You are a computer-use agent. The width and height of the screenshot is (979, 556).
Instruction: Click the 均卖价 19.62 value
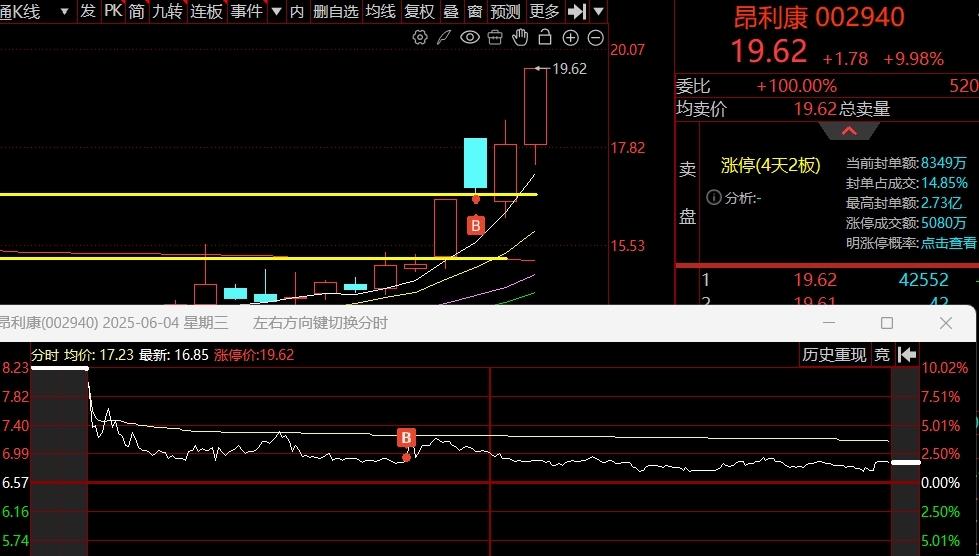click(815, 109)
